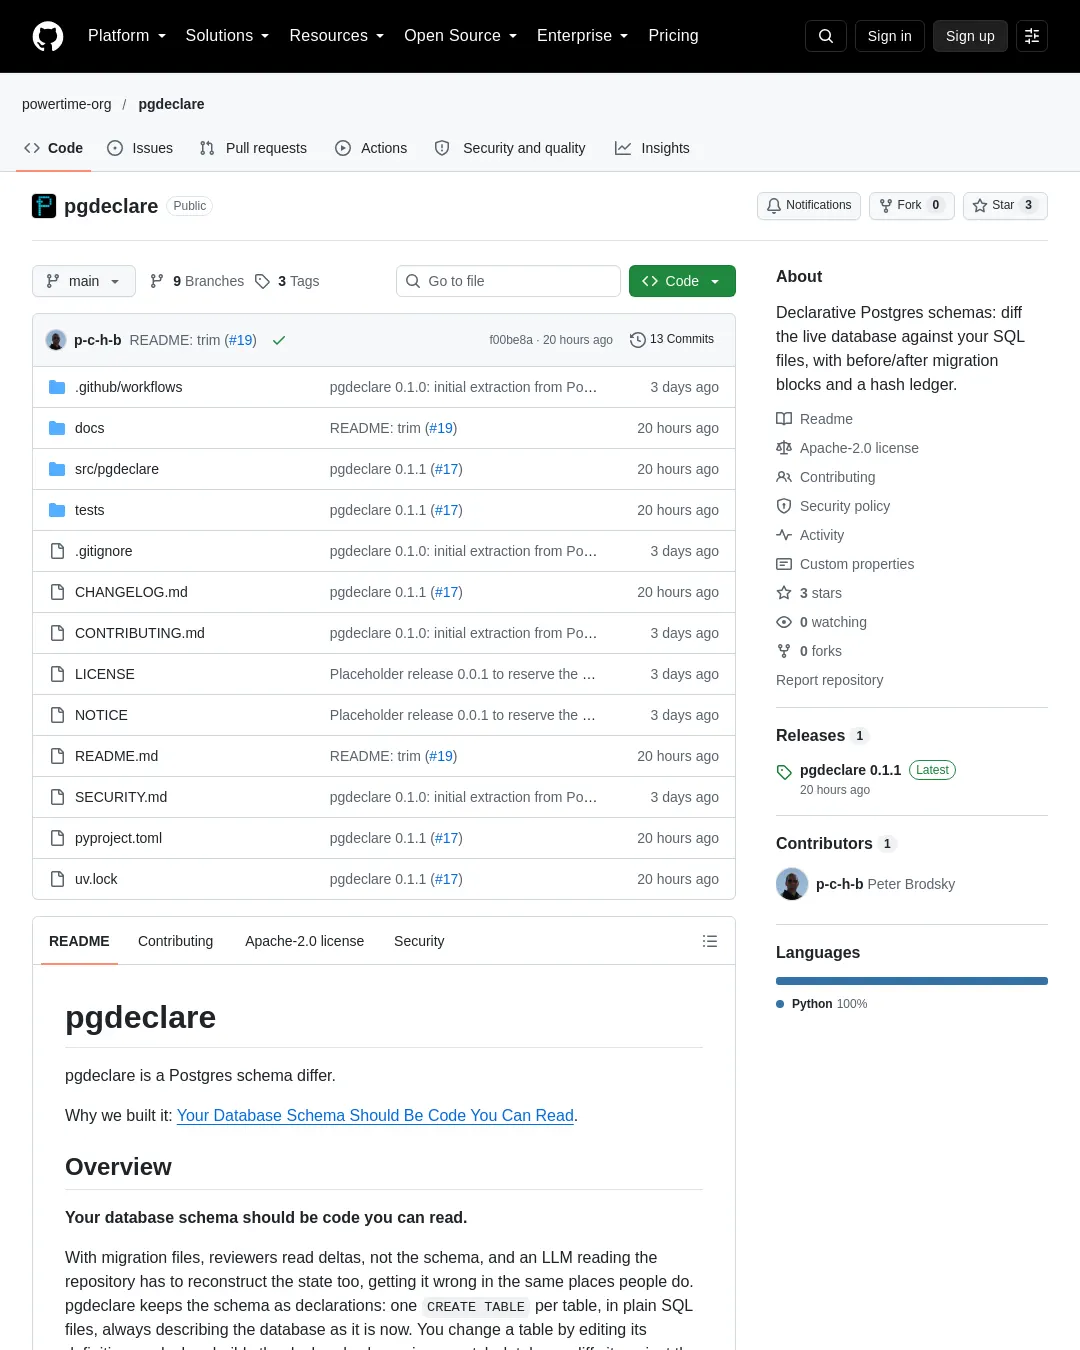Open the Pricing page
Screen dimensions: 1080x1350
coord(673,36)
